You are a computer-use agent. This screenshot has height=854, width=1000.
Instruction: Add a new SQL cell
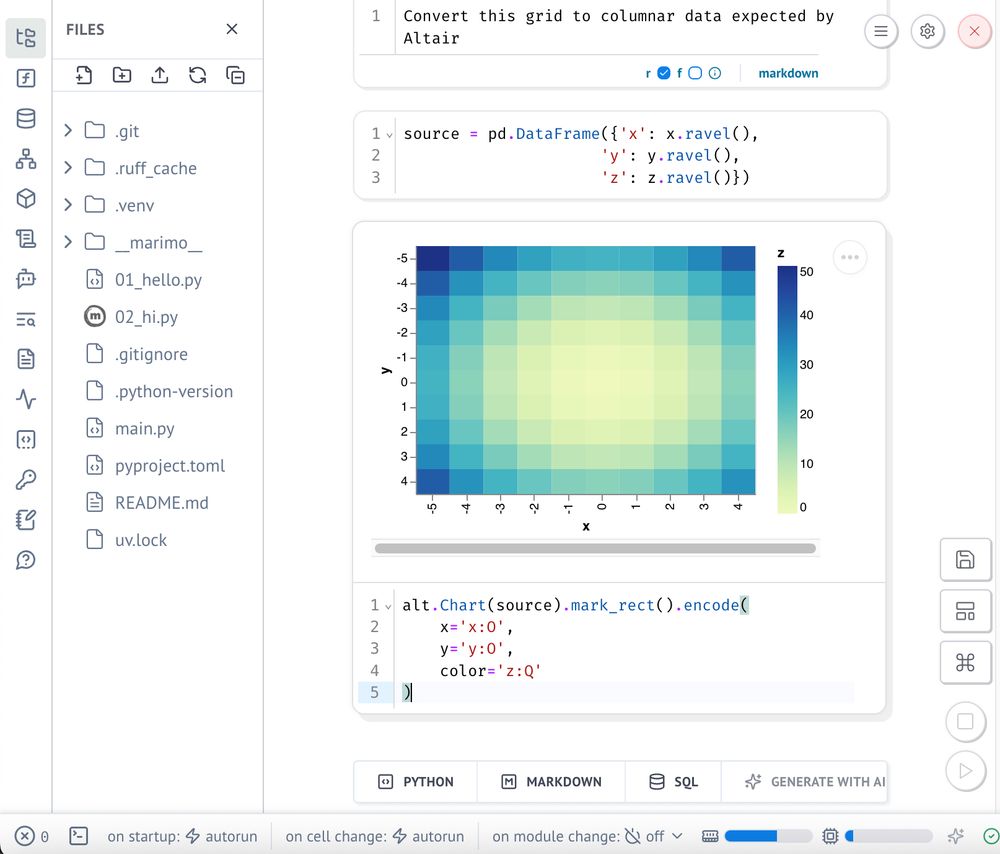click(673, 781)
